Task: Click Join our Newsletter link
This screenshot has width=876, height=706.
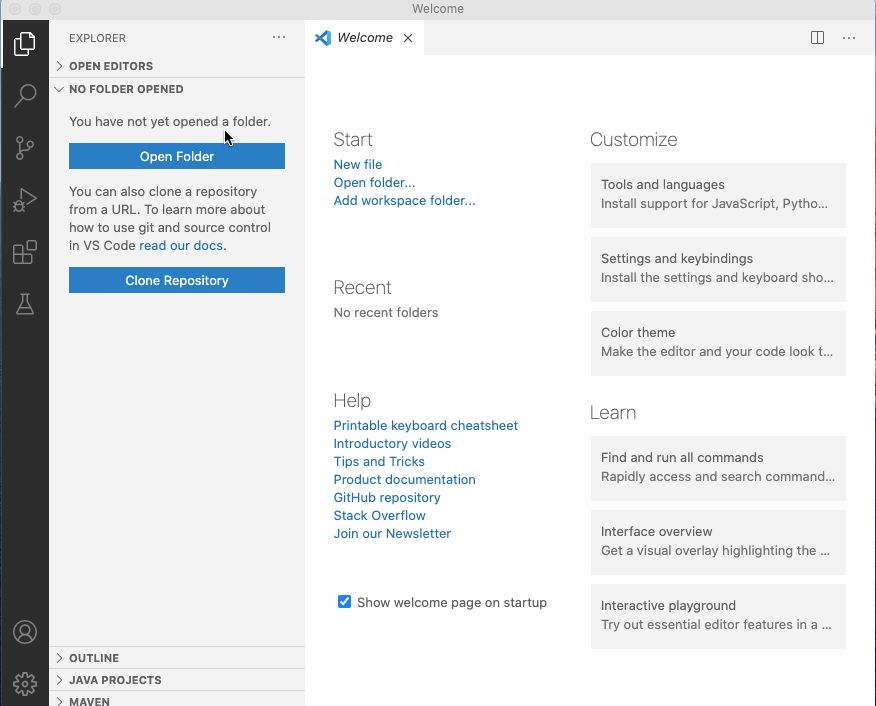Action: tap(392, 533)
